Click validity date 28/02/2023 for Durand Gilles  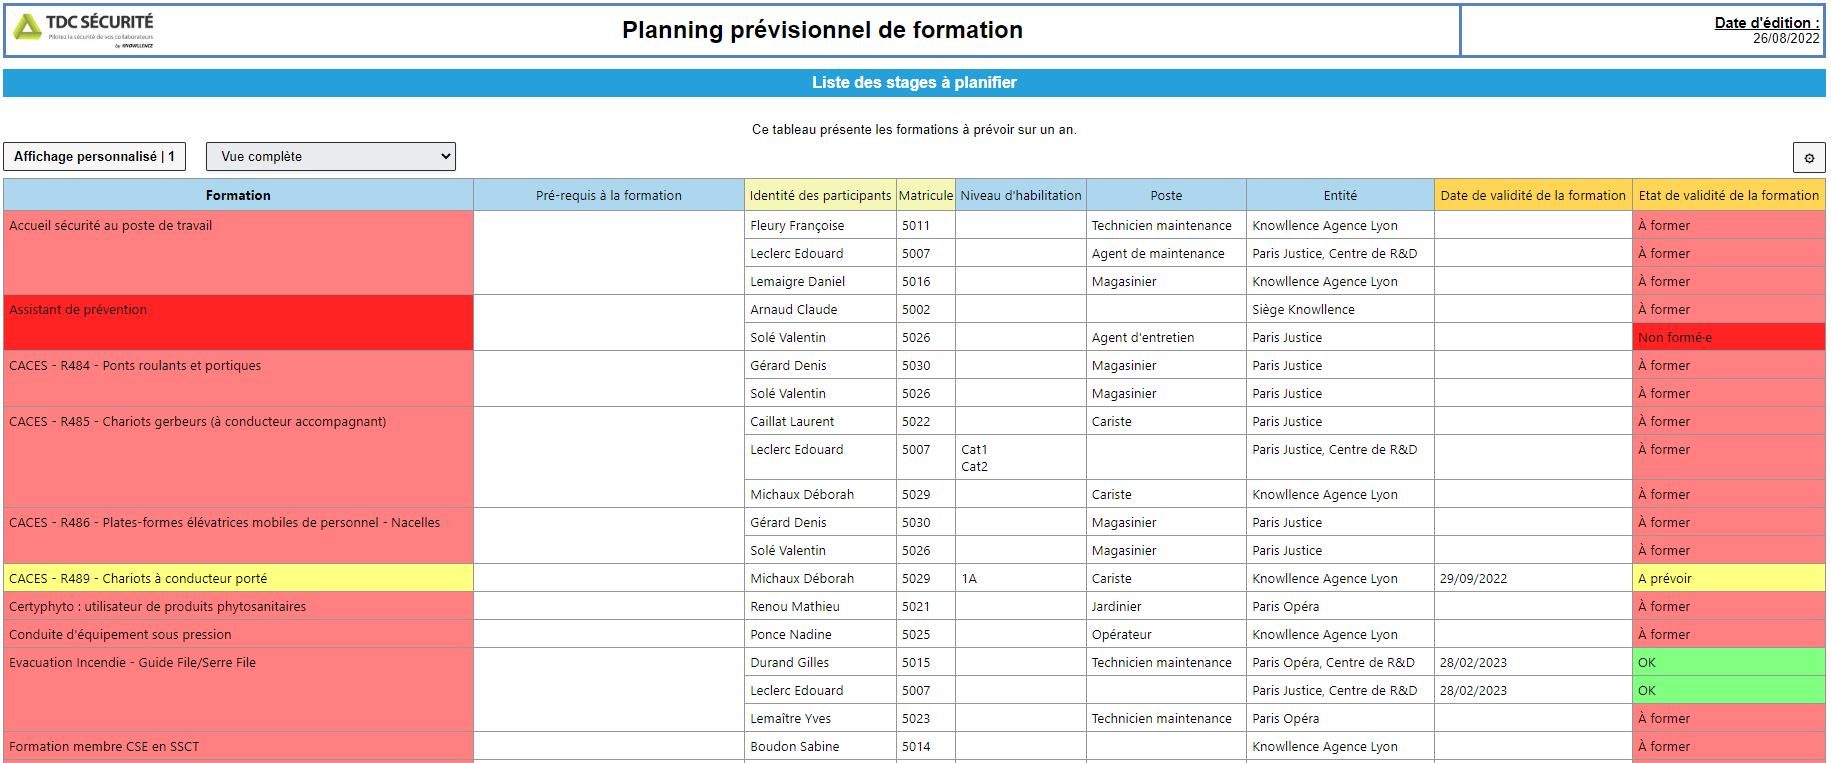pyautogui.click(x=1473, y=662)
